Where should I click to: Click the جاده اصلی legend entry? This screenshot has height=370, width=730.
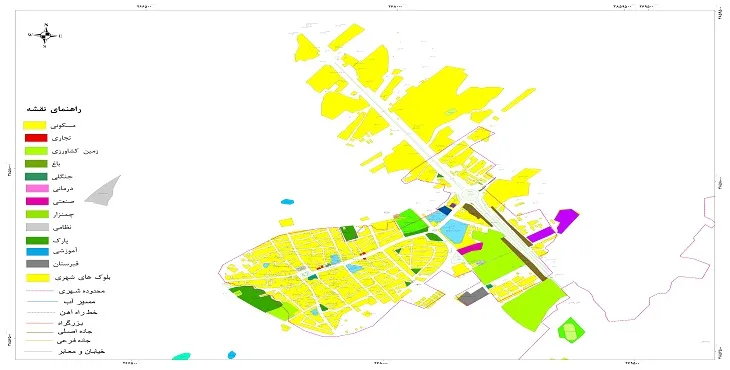[59, 332]
